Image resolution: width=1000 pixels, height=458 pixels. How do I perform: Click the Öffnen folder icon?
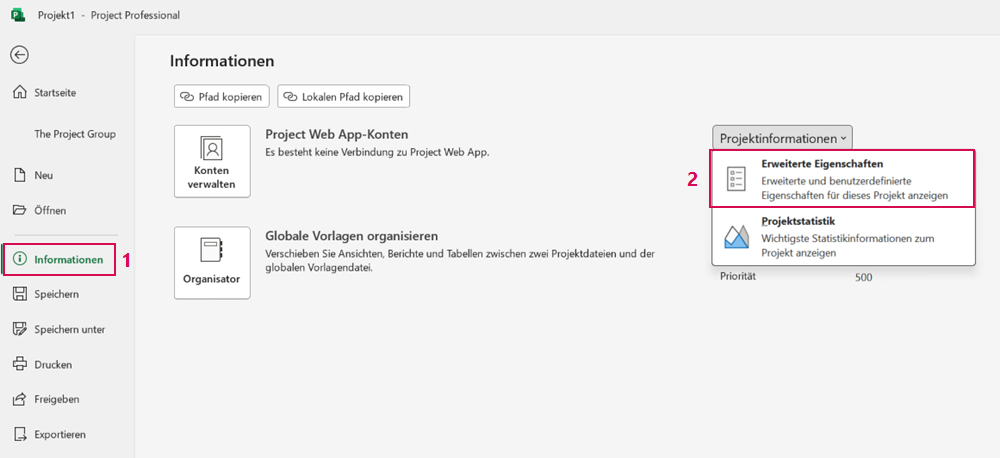pyautogui.click(x=20, y=210)
